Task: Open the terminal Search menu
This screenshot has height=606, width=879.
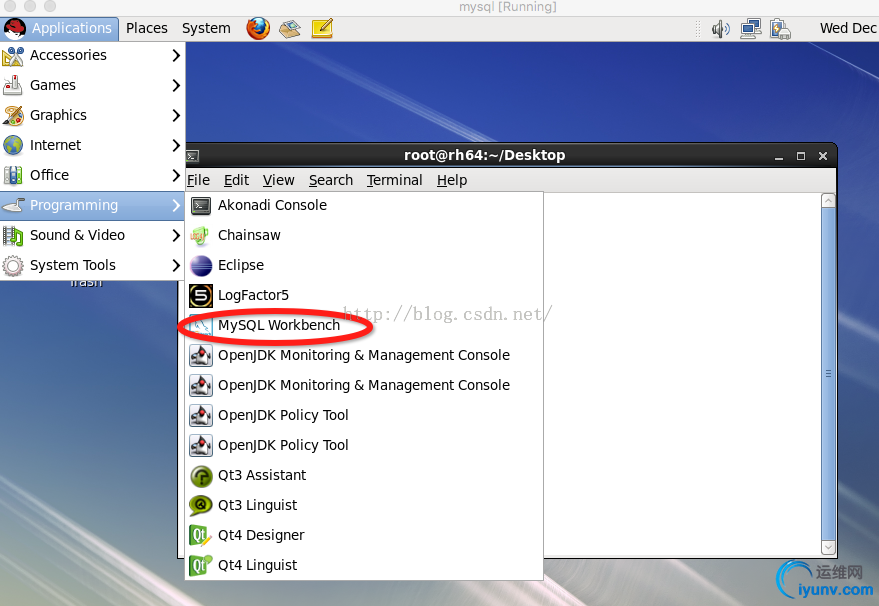Action: (x=331, y=180)
